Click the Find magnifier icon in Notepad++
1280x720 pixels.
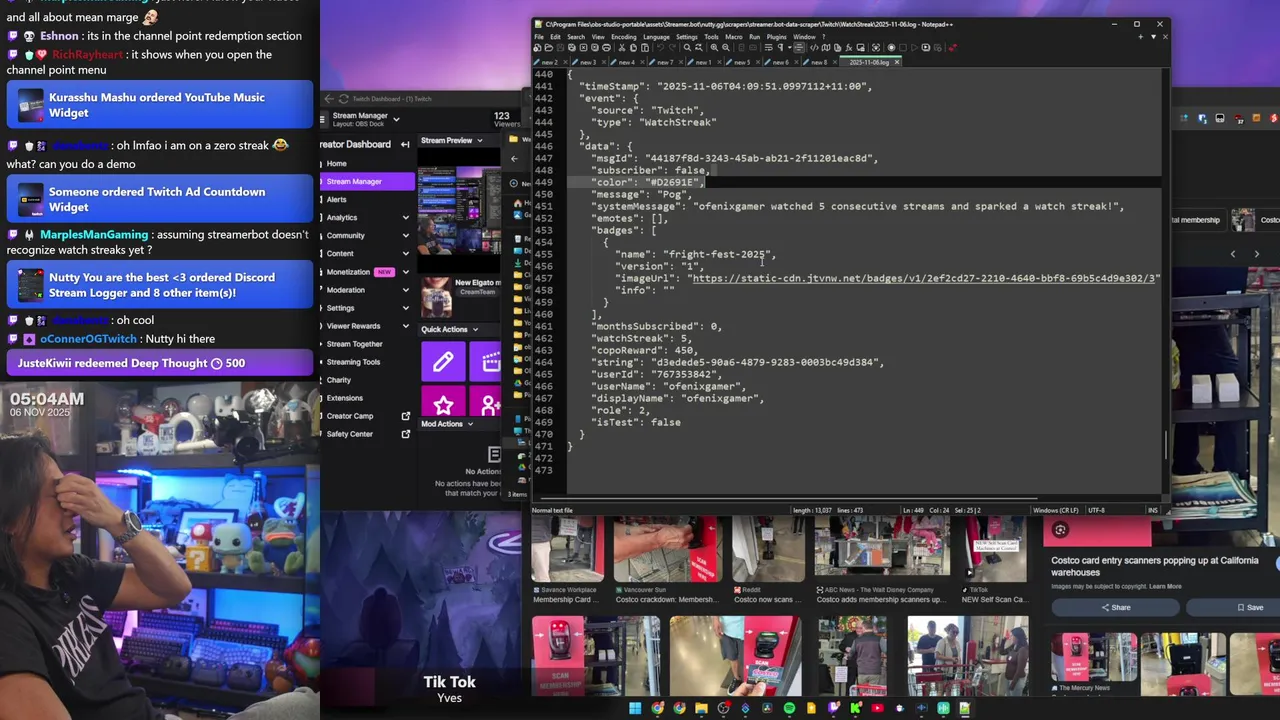(x=687, y=47)
